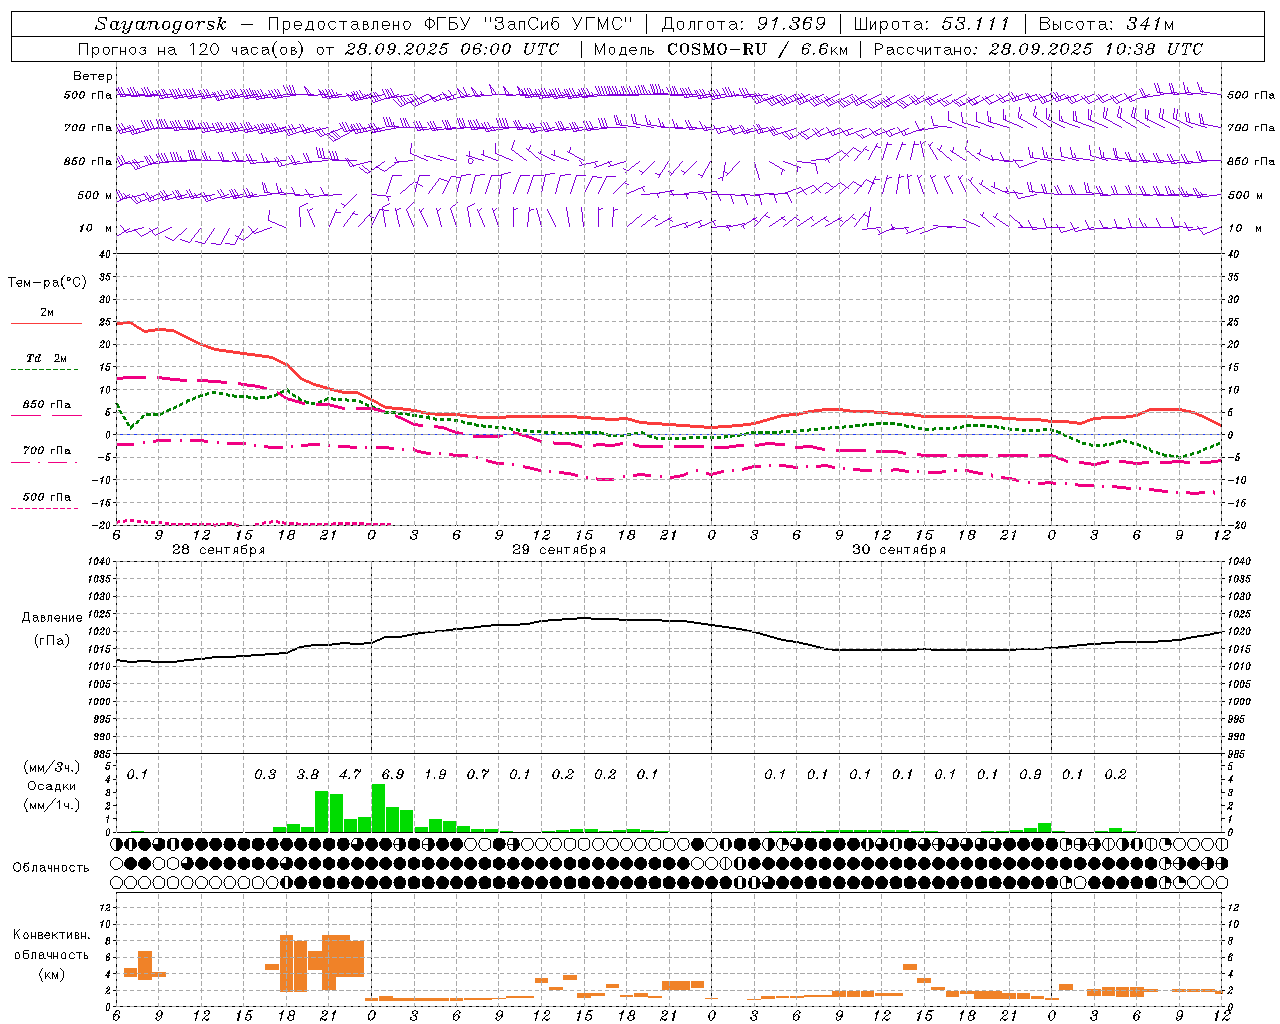Click the 500 гПа entry in the temperature legend

pos(47,497)
